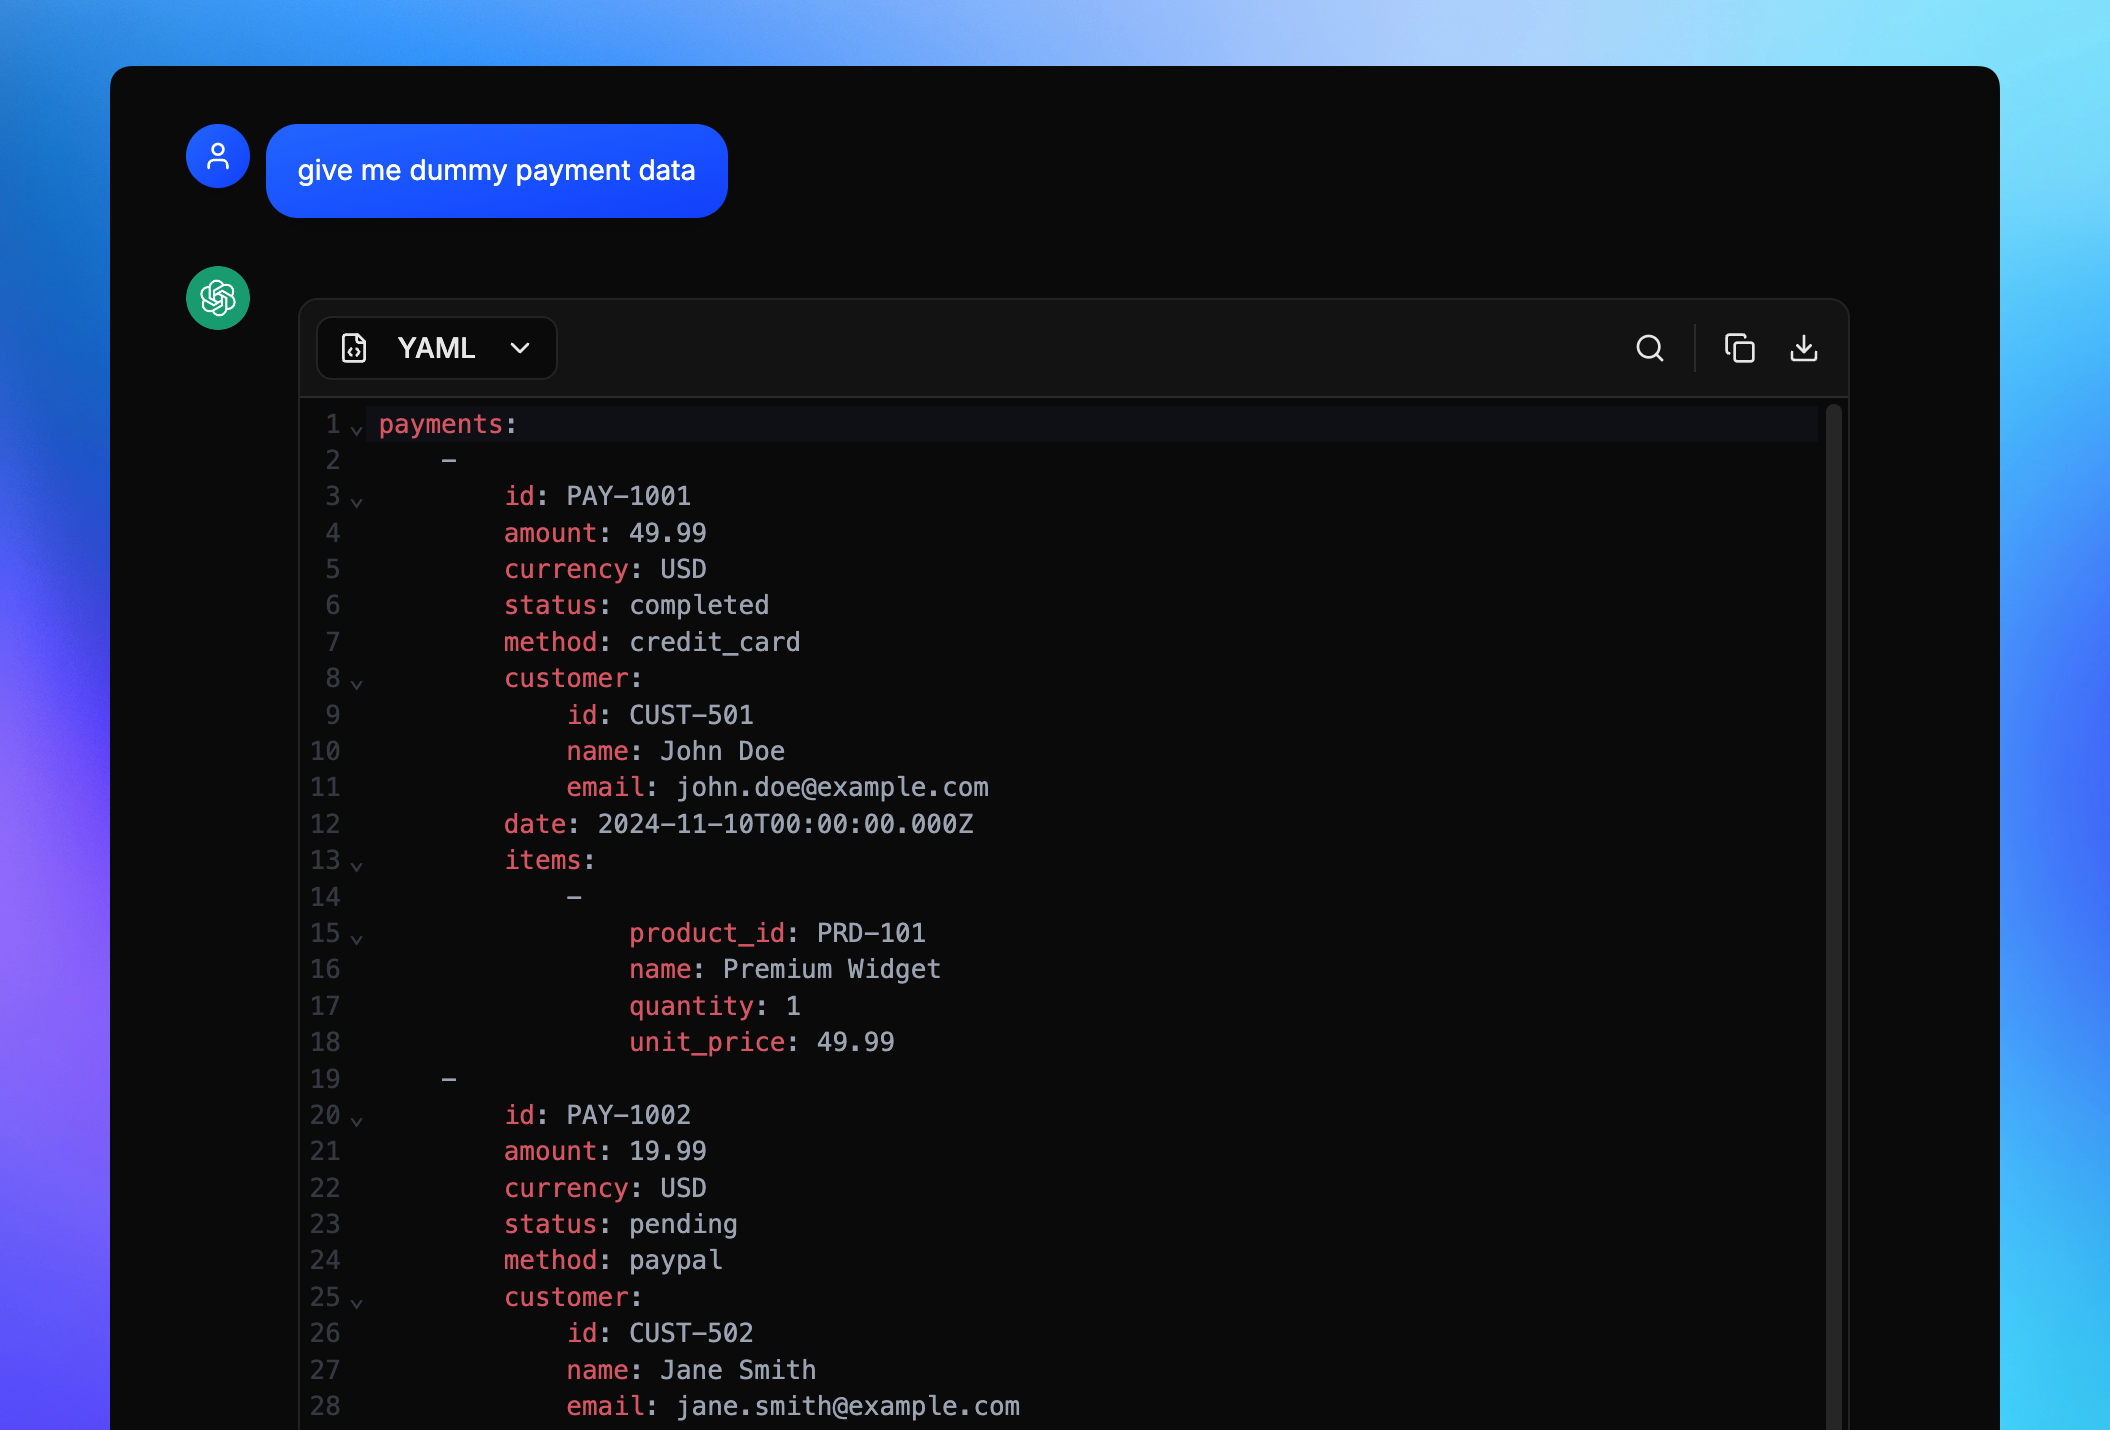The height and width of the screenshot is (1430, 2110).
Task: Download the YAML file
Action: coord(1803,348)
